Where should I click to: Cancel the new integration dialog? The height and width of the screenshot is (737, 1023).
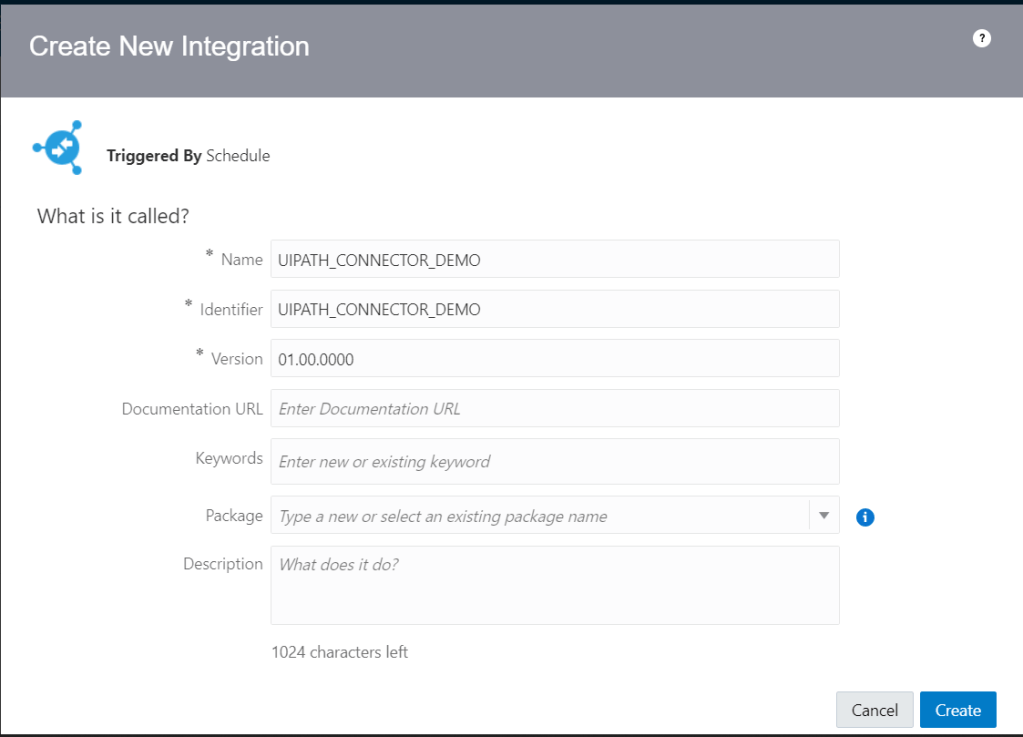coord(874,710)
